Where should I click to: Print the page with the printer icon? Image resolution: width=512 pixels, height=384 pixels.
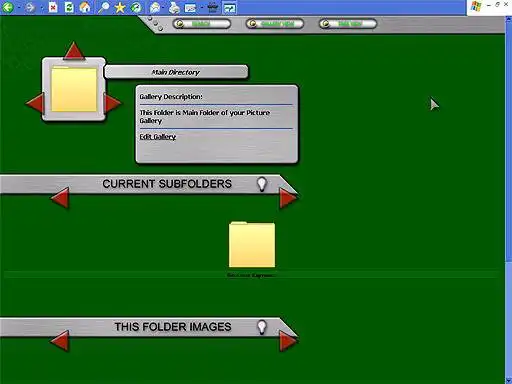point(174,7)
